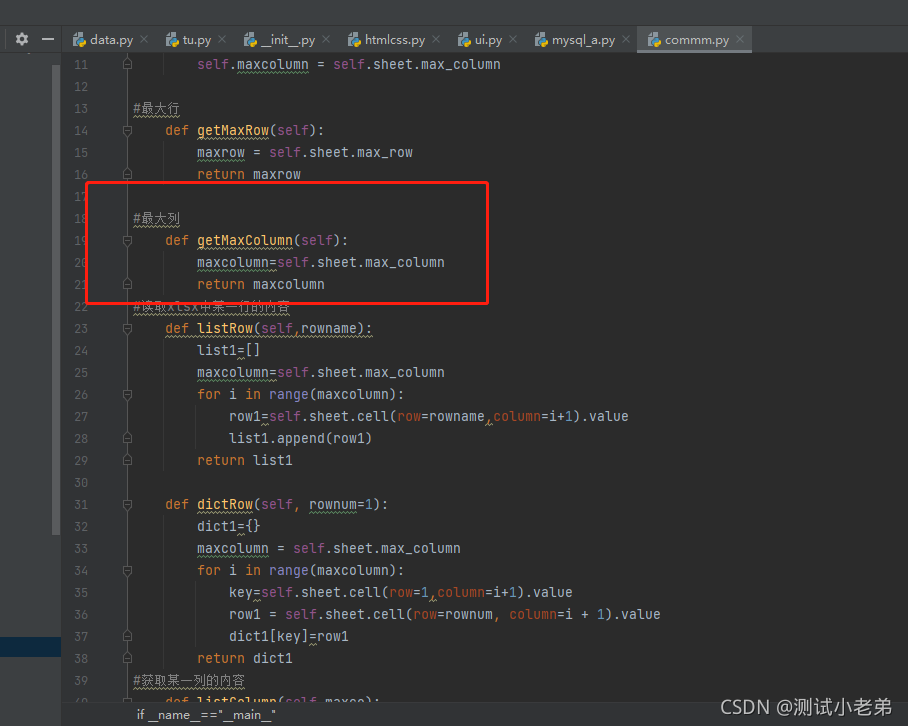The image size is (908, 726).
Task: Click 'maxrow = self.sheet.max_row' on line 15
Action: [x=305, y=153]
